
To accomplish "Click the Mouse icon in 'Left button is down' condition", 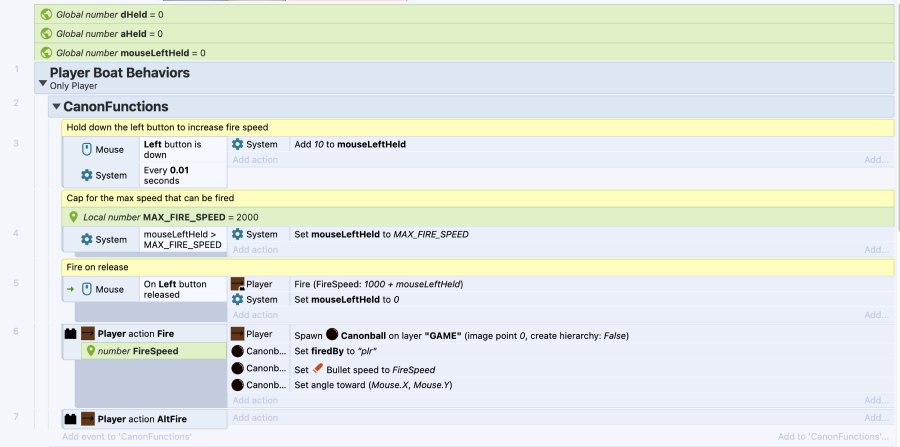I will point(87,150).
